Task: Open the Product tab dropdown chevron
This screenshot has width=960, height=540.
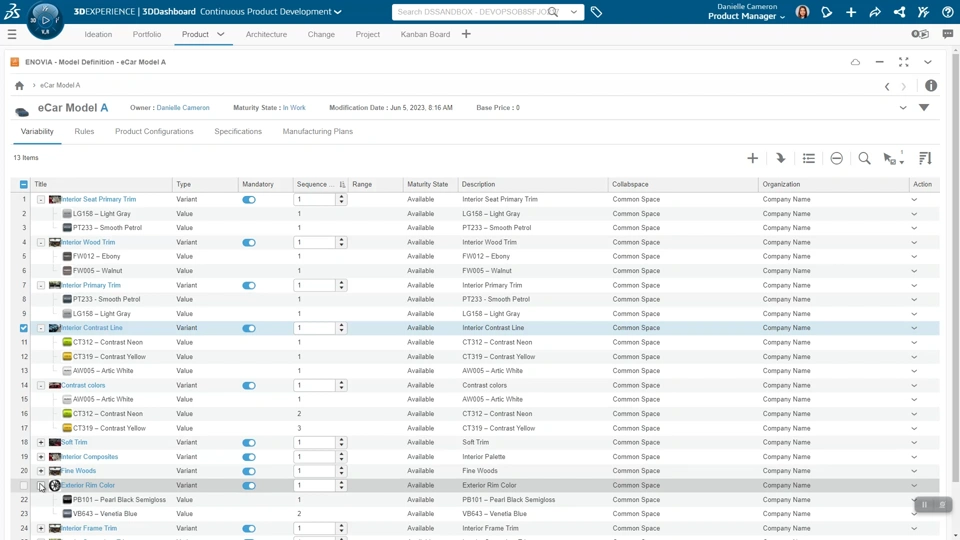Action: point(220,34)
